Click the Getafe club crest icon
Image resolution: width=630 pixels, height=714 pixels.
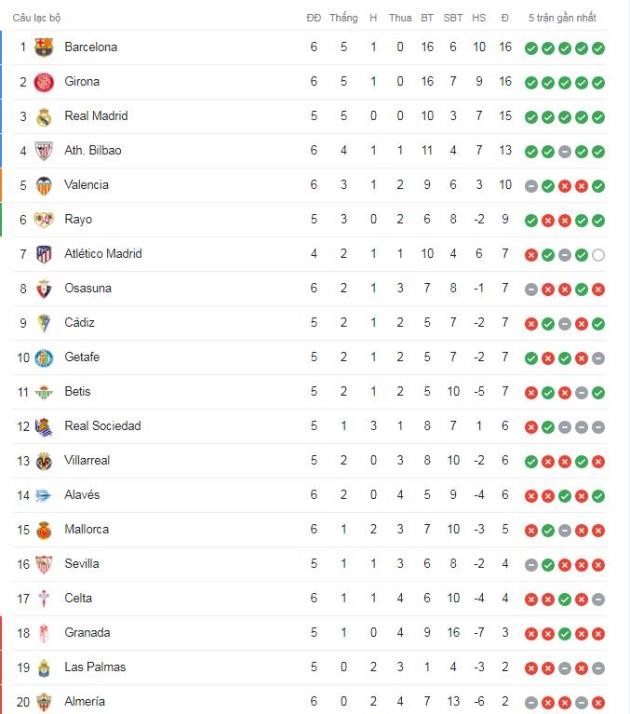point(44,357)
